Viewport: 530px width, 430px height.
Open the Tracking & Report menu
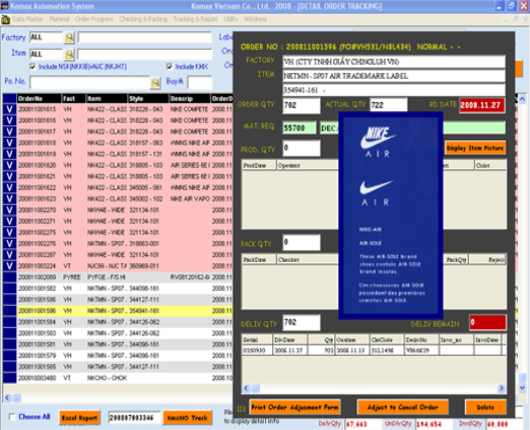(196, 19)
